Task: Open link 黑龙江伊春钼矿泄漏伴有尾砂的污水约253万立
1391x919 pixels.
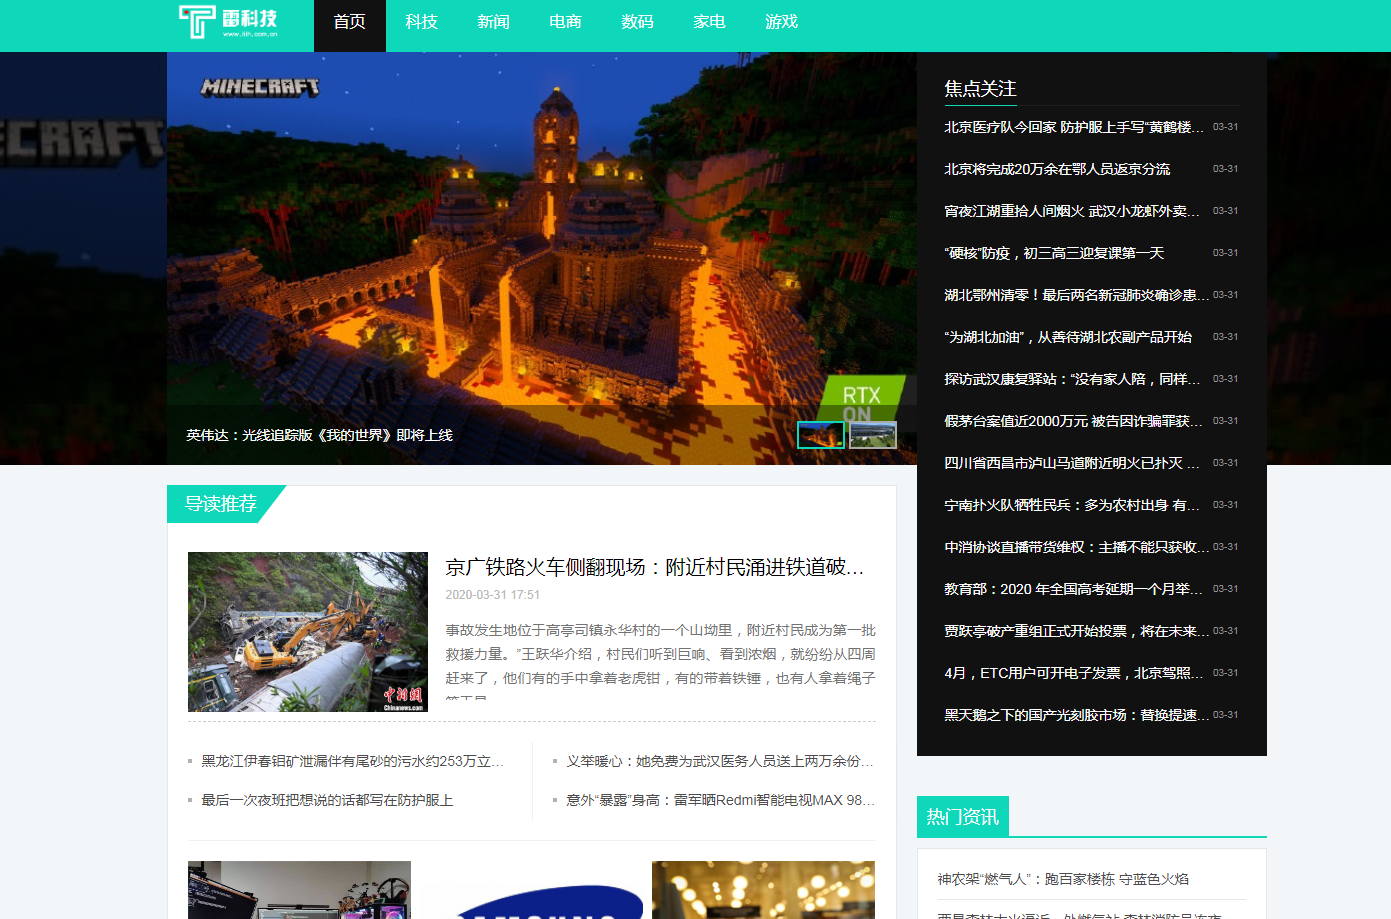Action: (352, 761)
